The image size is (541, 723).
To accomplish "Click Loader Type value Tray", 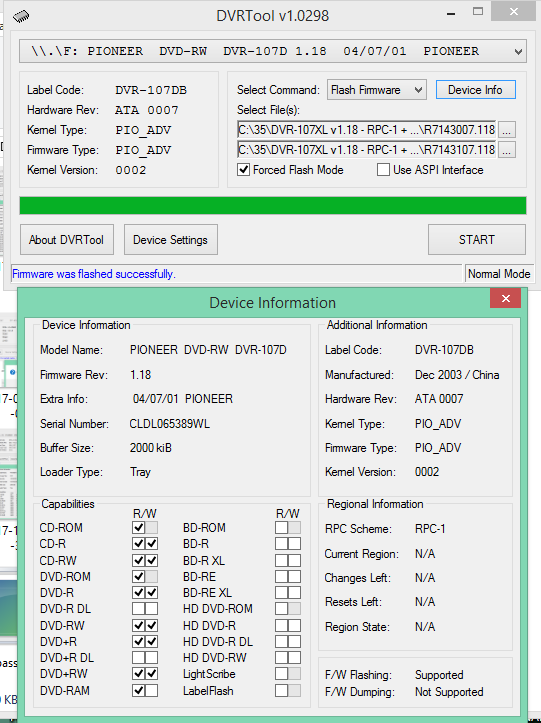I will (141, 472).
